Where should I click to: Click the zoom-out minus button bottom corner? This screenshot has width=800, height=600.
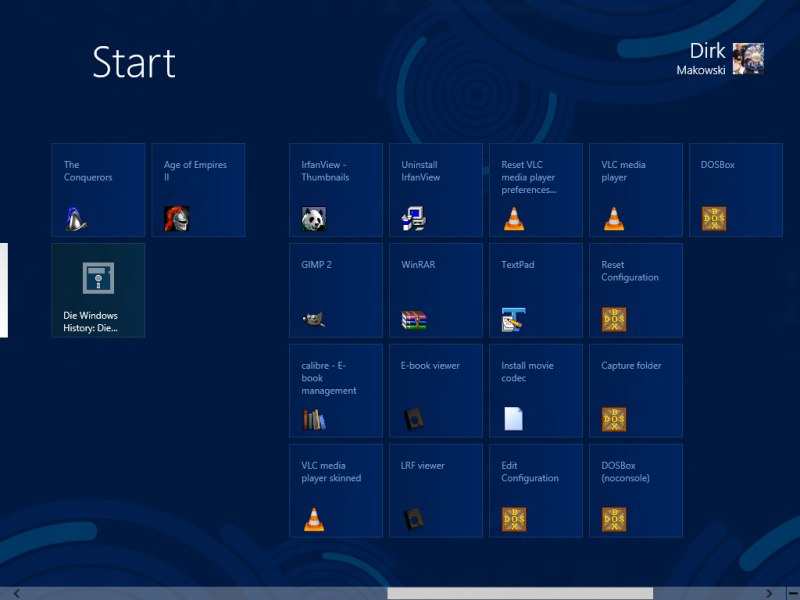793,593
